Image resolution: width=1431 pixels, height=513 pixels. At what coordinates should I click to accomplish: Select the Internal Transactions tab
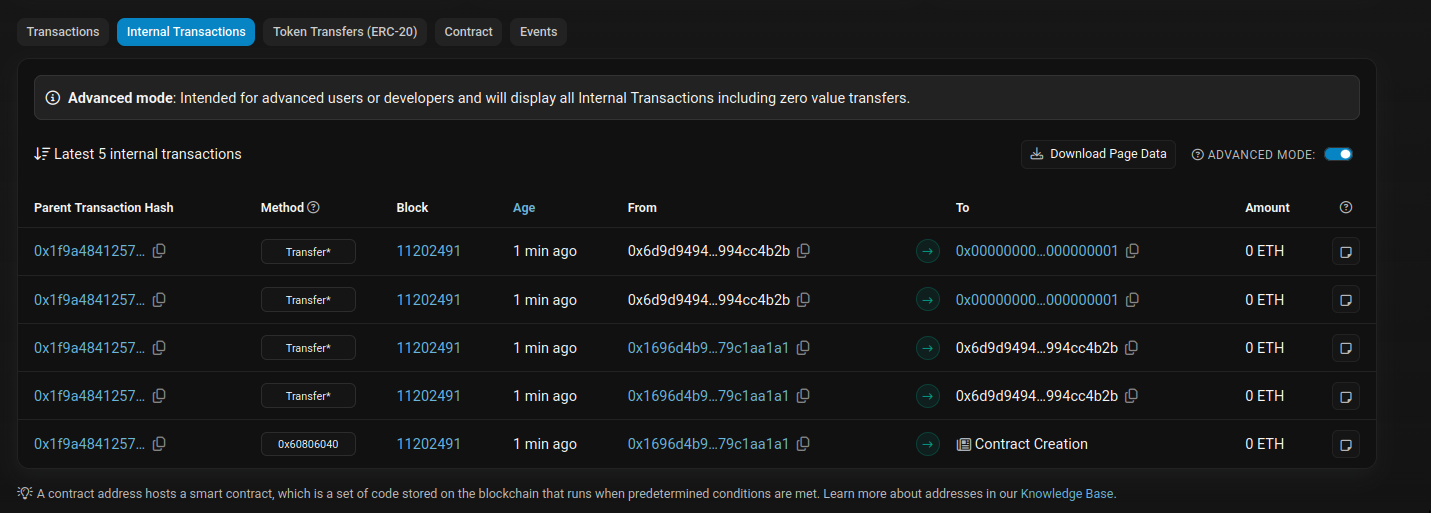click(186, 32)
